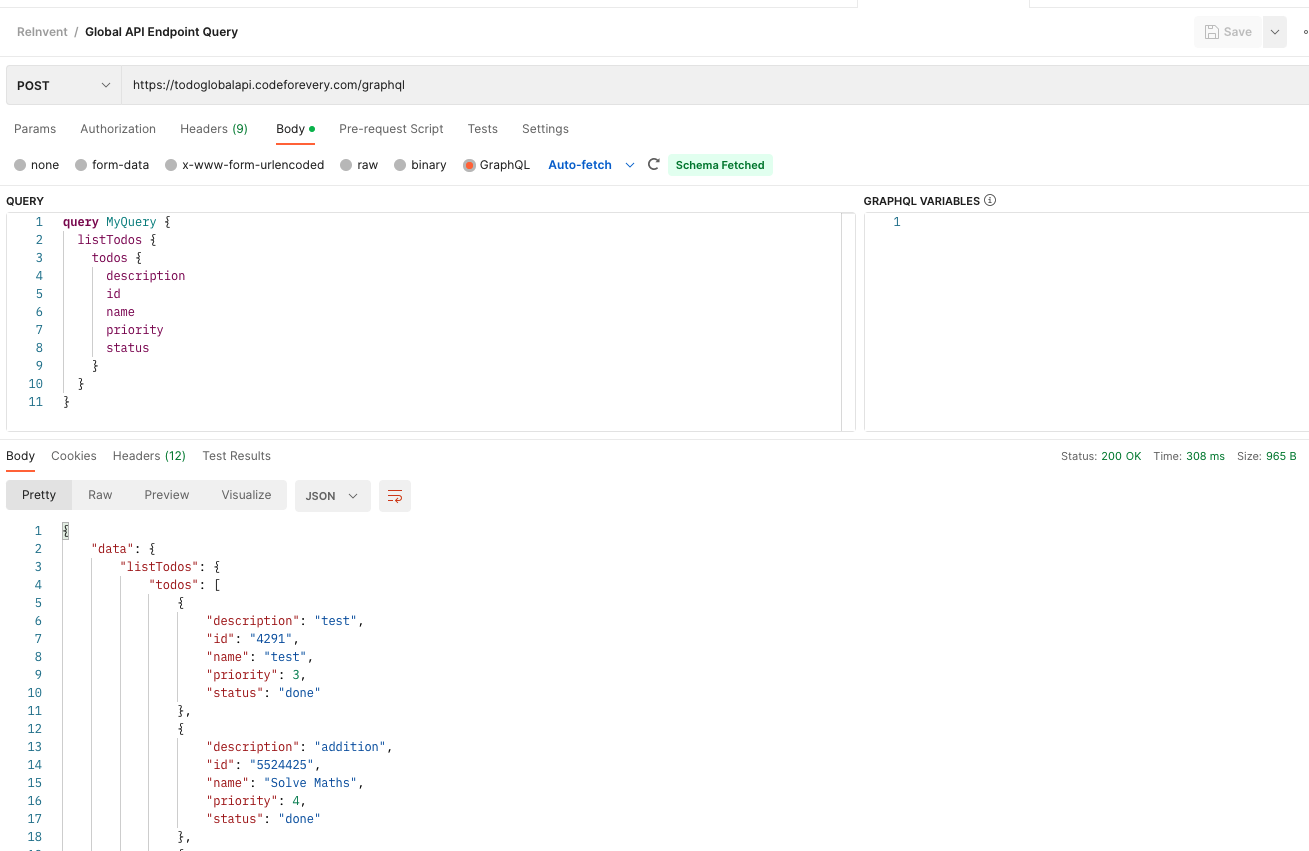Select the none body type
1309x851 pixels.
click(x=36, y=165)
